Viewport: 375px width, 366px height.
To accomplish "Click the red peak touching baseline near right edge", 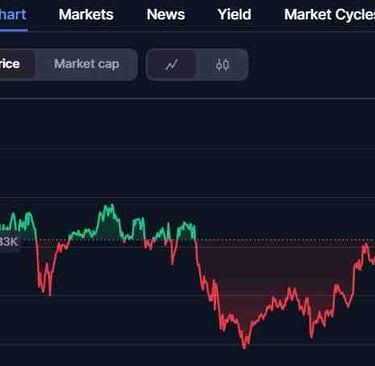I will (x=366, y=245).
